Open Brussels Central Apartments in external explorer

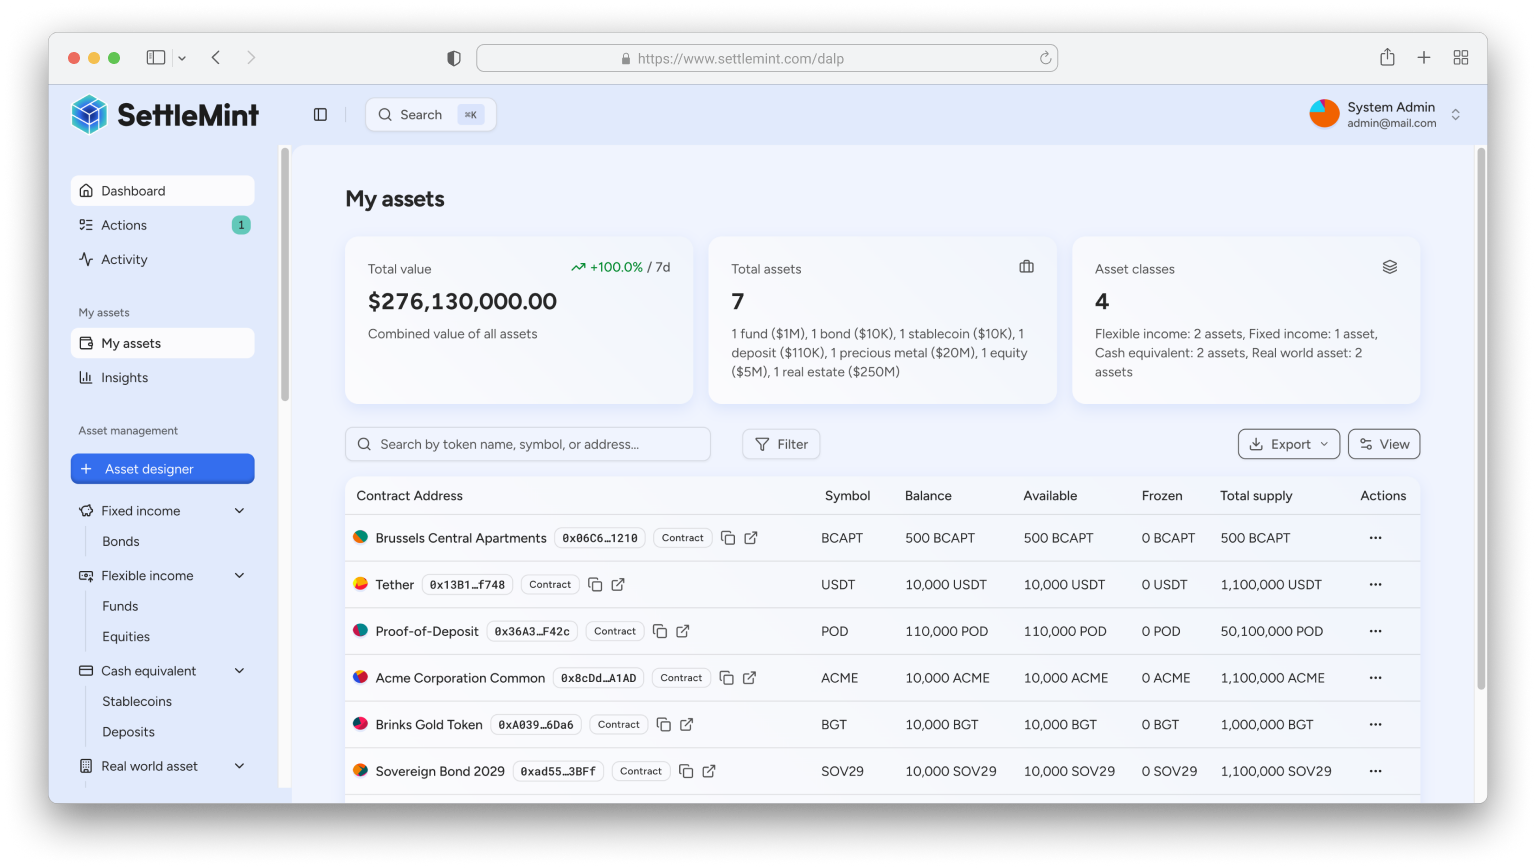[x=751, y=538]
